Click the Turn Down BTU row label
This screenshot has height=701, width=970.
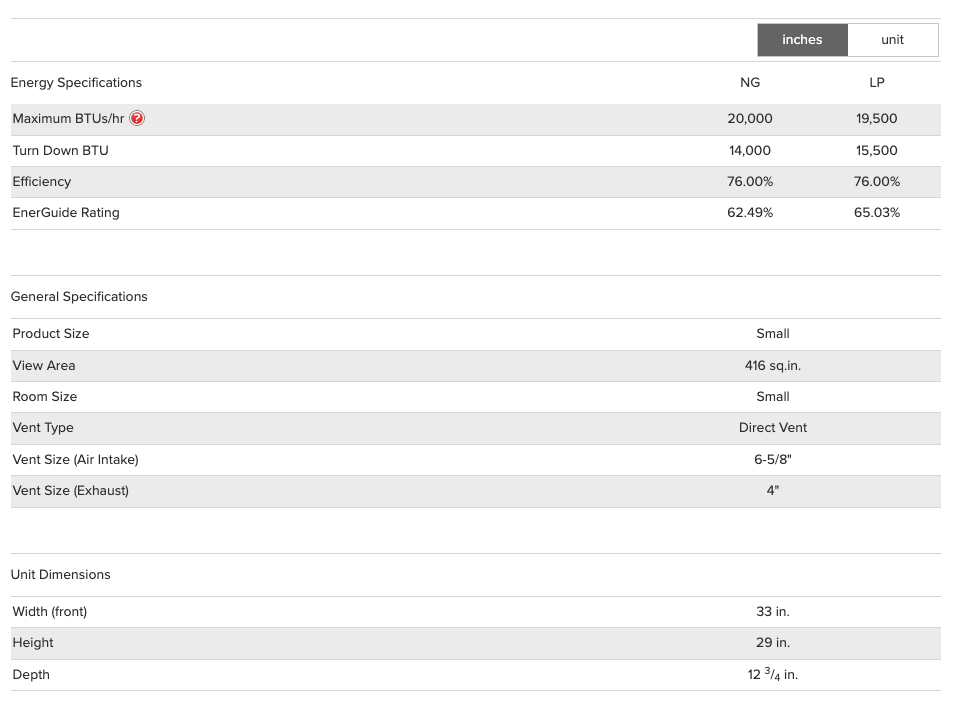(x=60, y=151)
